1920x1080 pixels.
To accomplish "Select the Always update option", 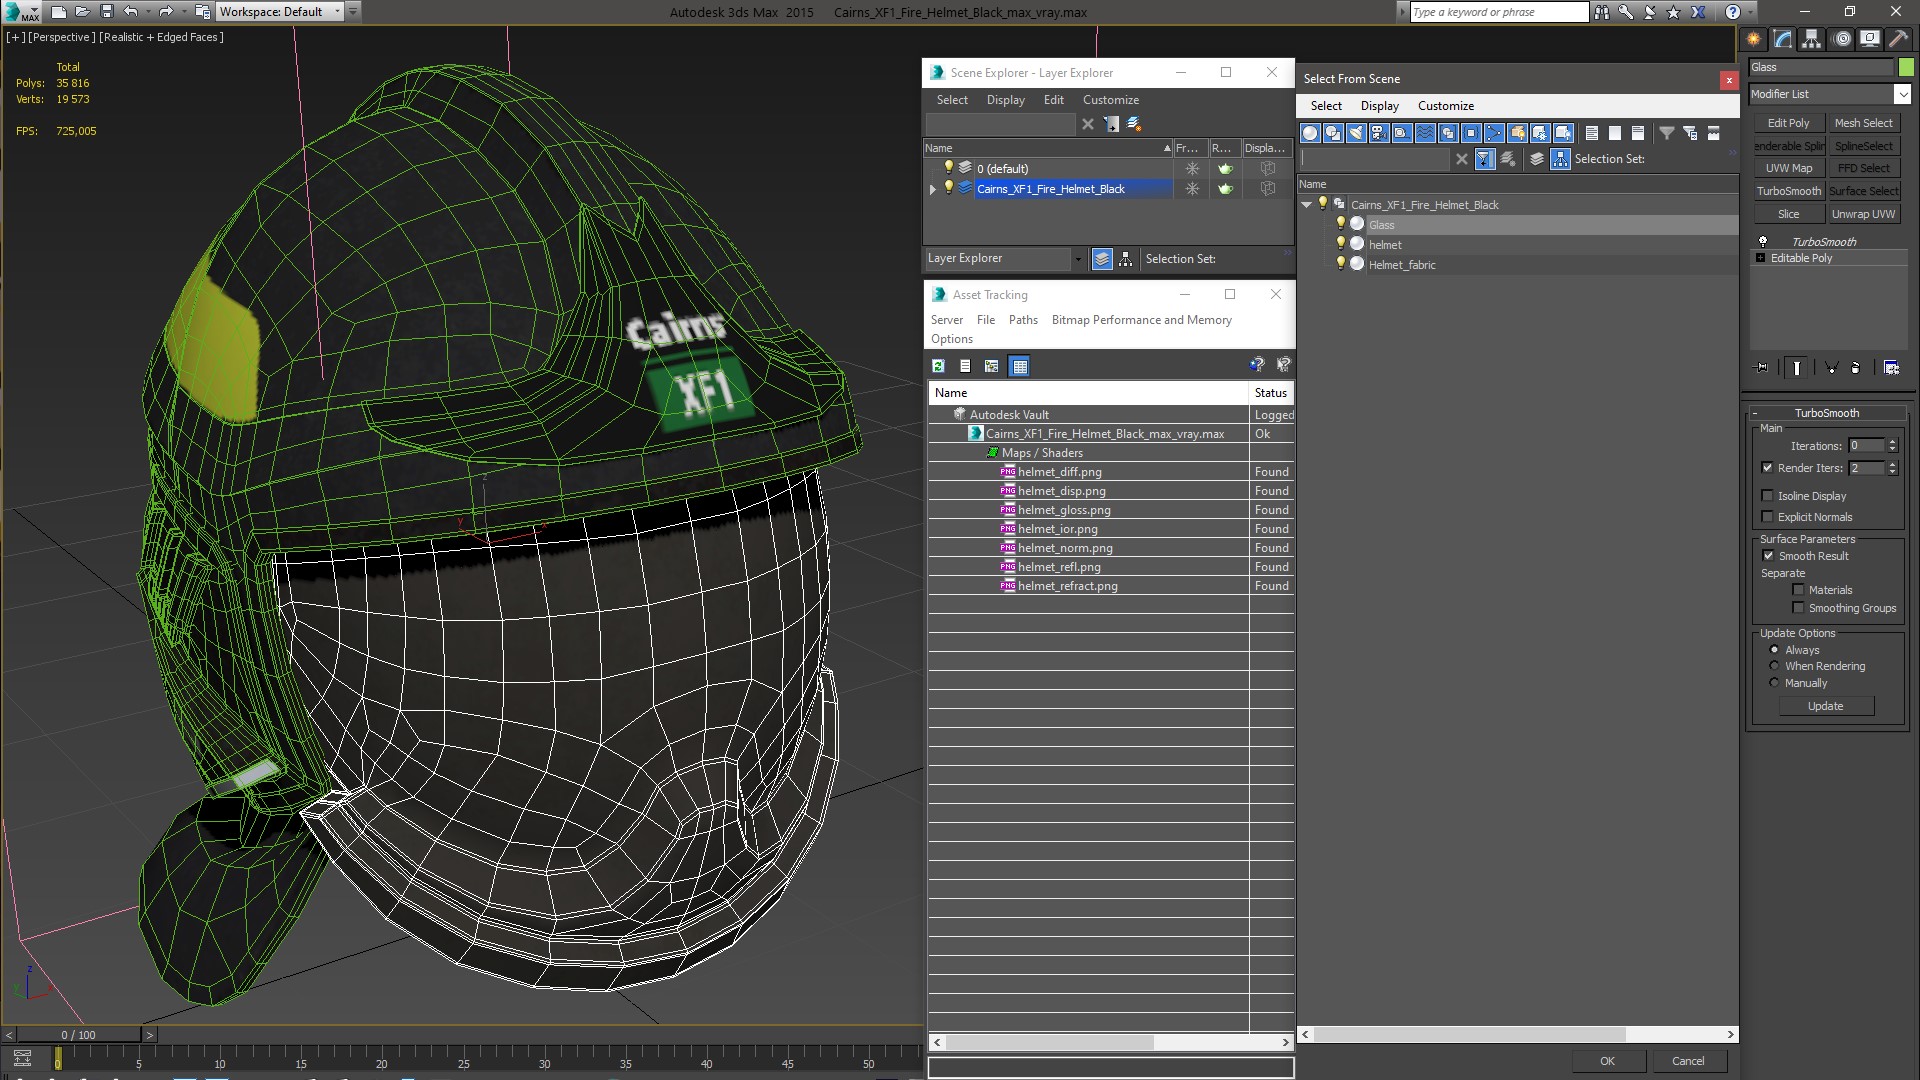I will tap(1775, 650).
